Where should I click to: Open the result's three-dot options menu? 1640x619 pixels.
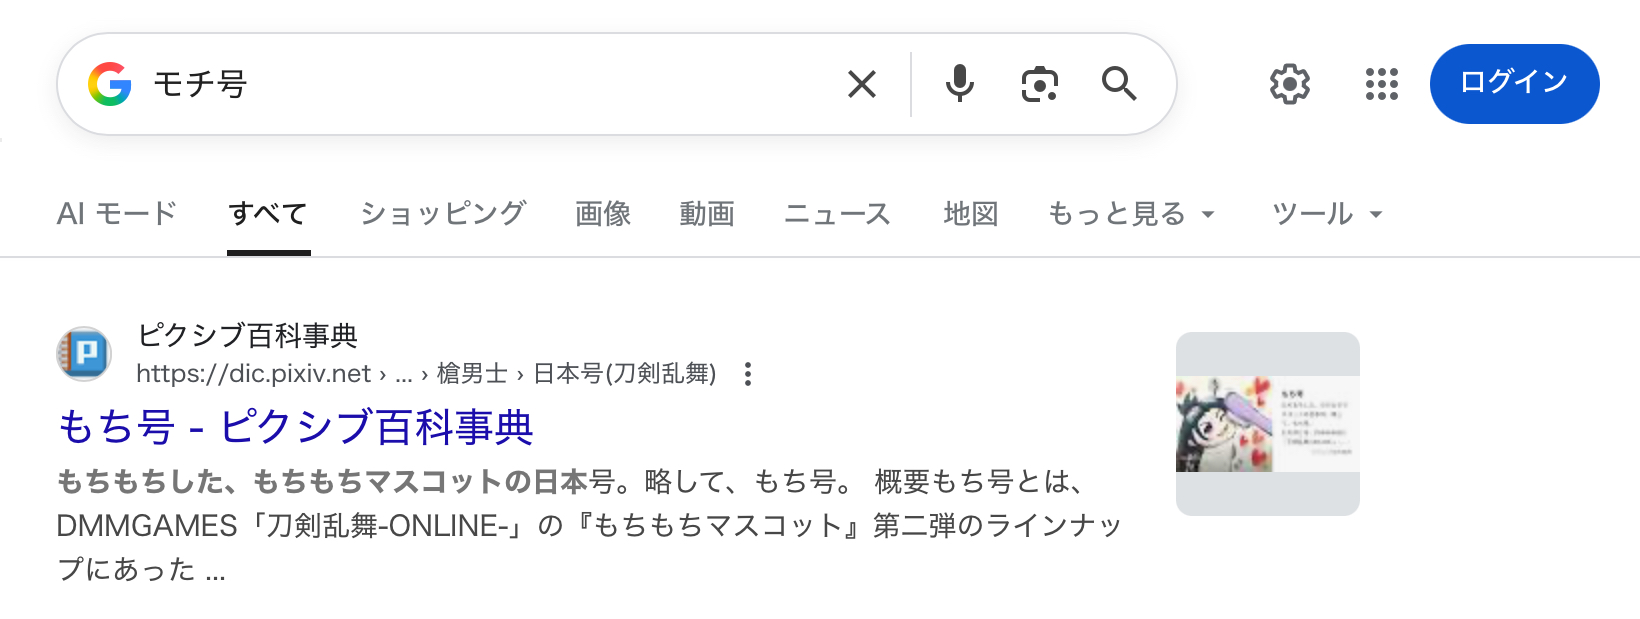748,374
